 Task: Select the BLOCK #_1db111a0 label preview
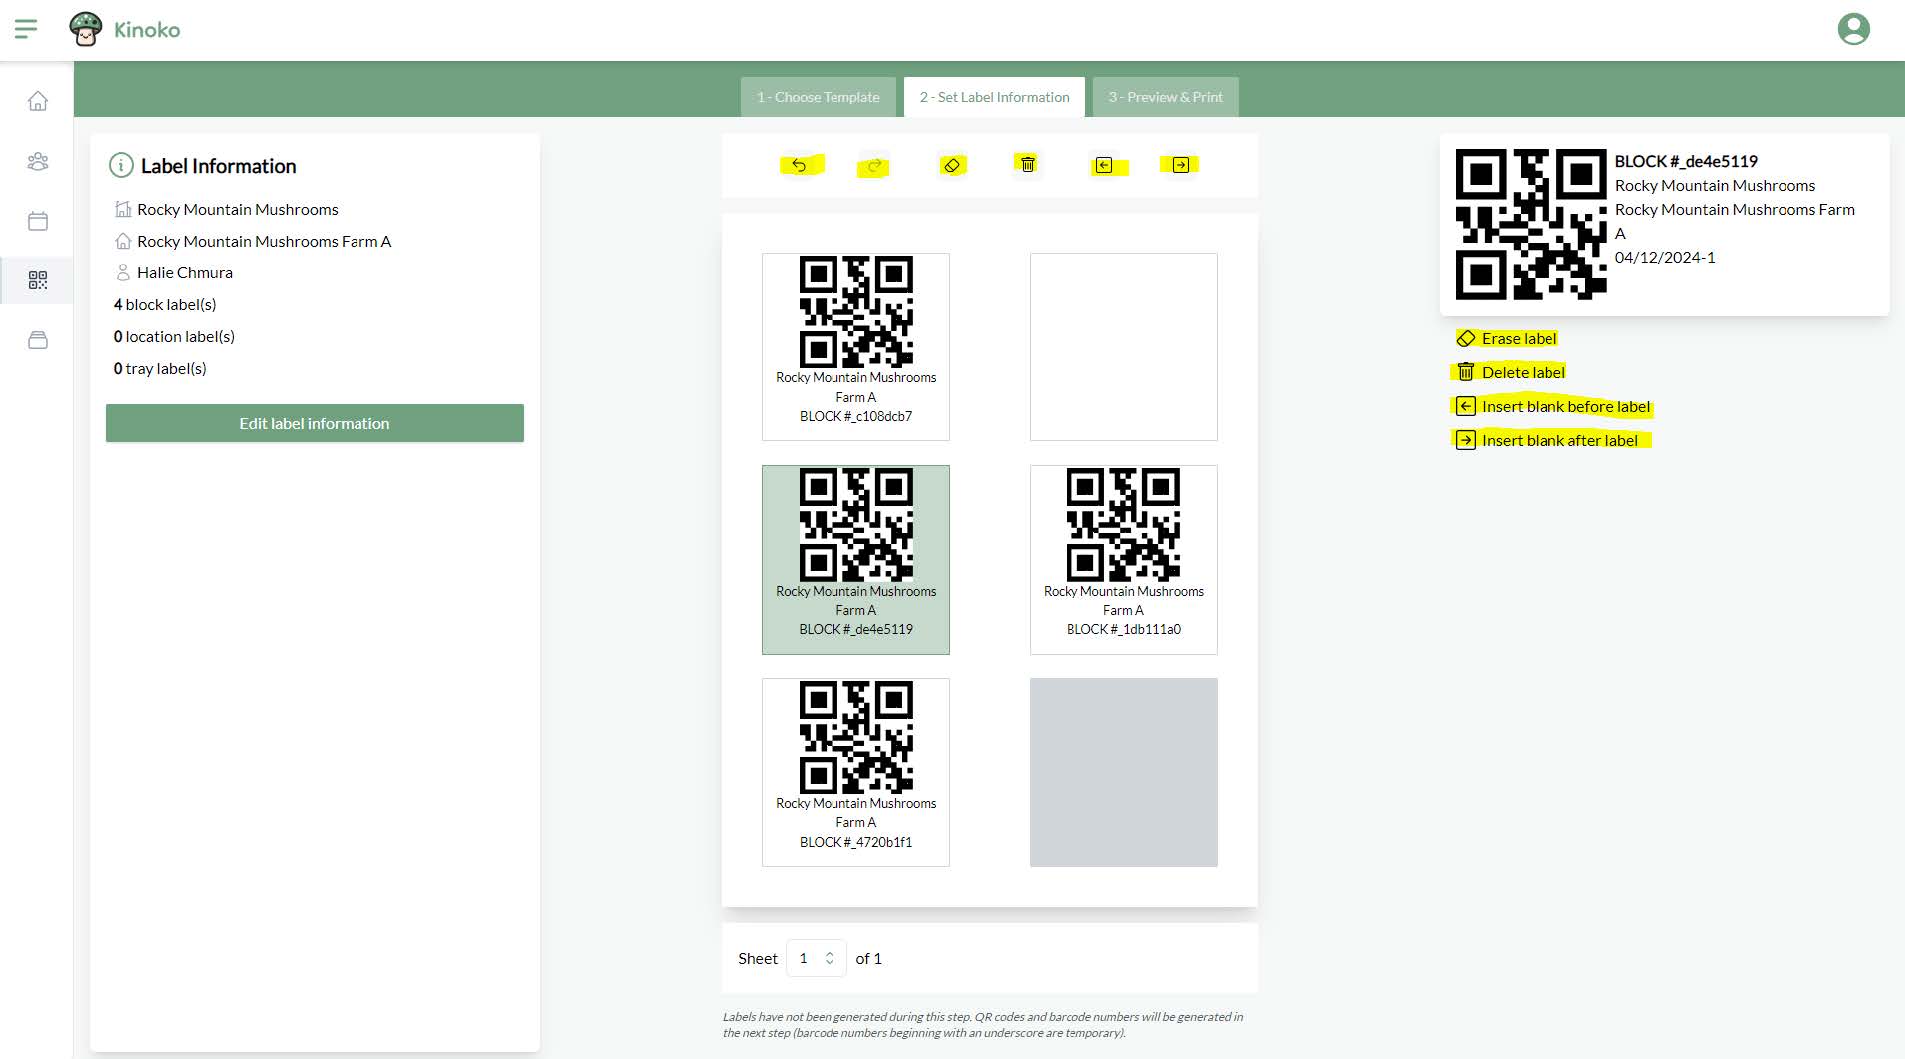[x=1123, y=560]
